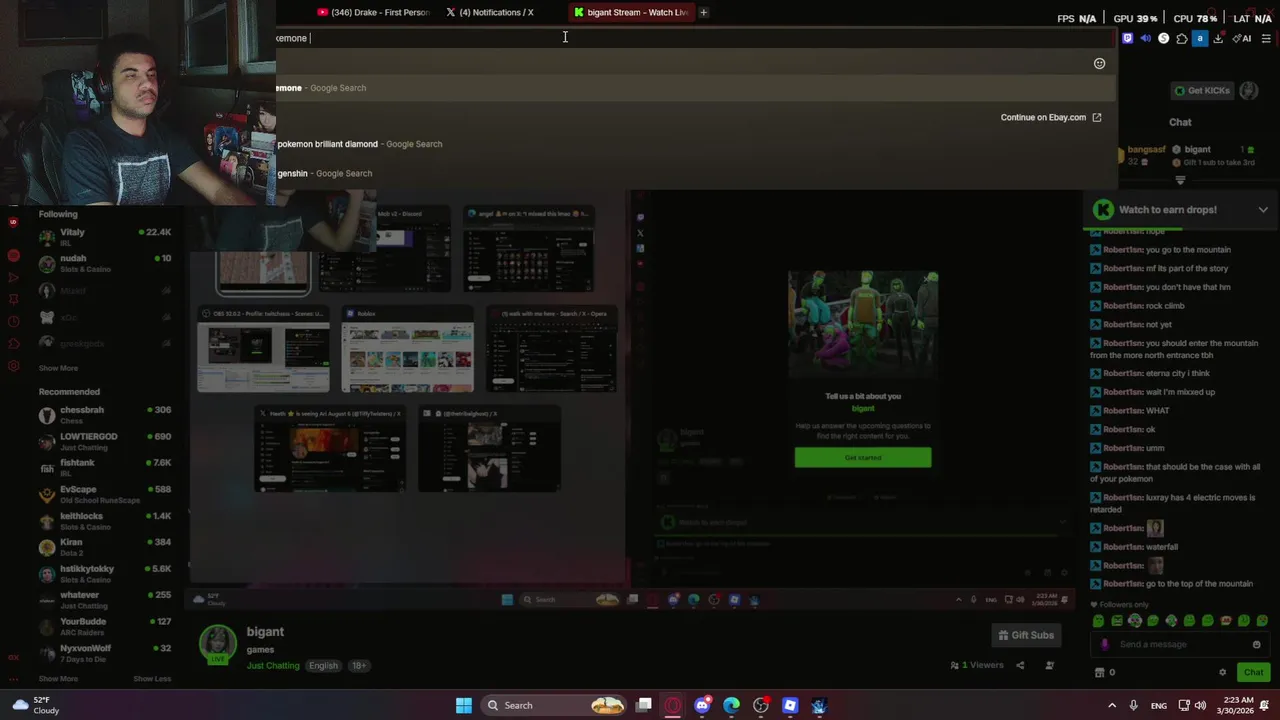
Task: Click the Send a message chat field
Action: [1180, 645]
